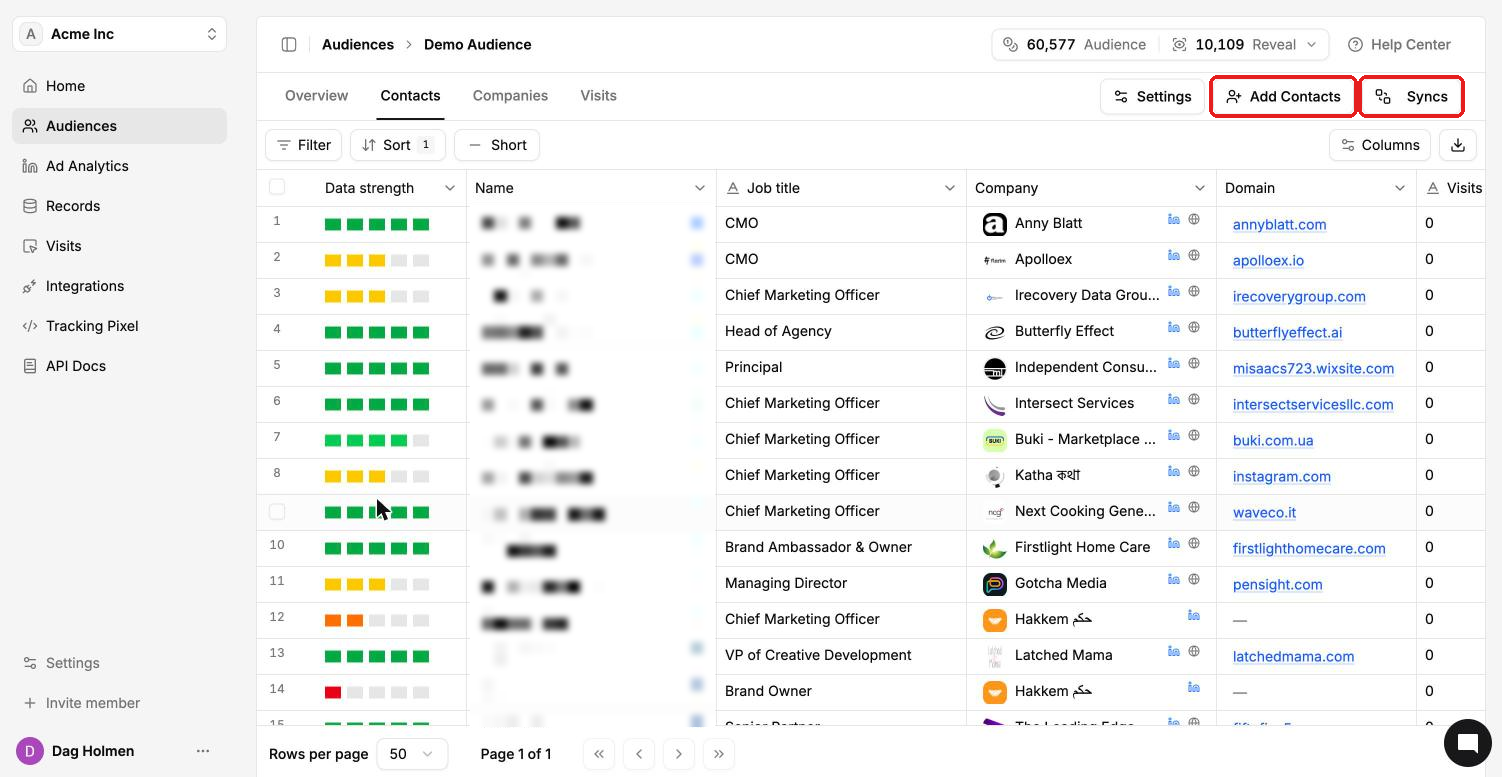Viewport: 1502px width, 777px height.
Task: Expand the Data strength column menu
Action: point(450,188)
